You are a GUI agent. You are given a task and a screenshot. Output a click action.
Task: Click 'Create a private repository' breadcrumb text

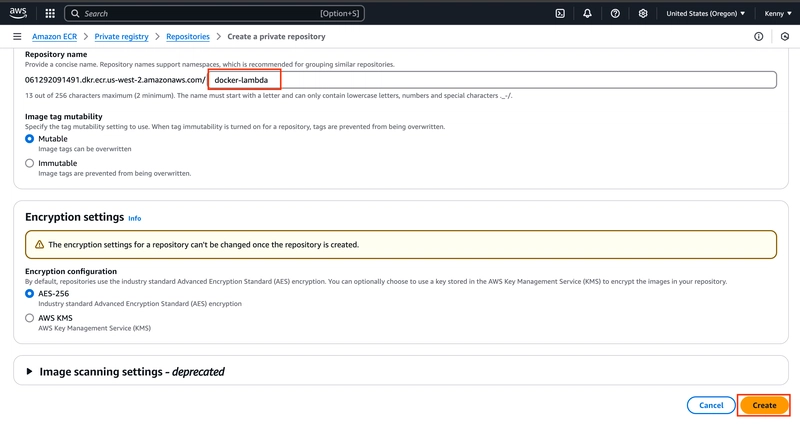276,36
